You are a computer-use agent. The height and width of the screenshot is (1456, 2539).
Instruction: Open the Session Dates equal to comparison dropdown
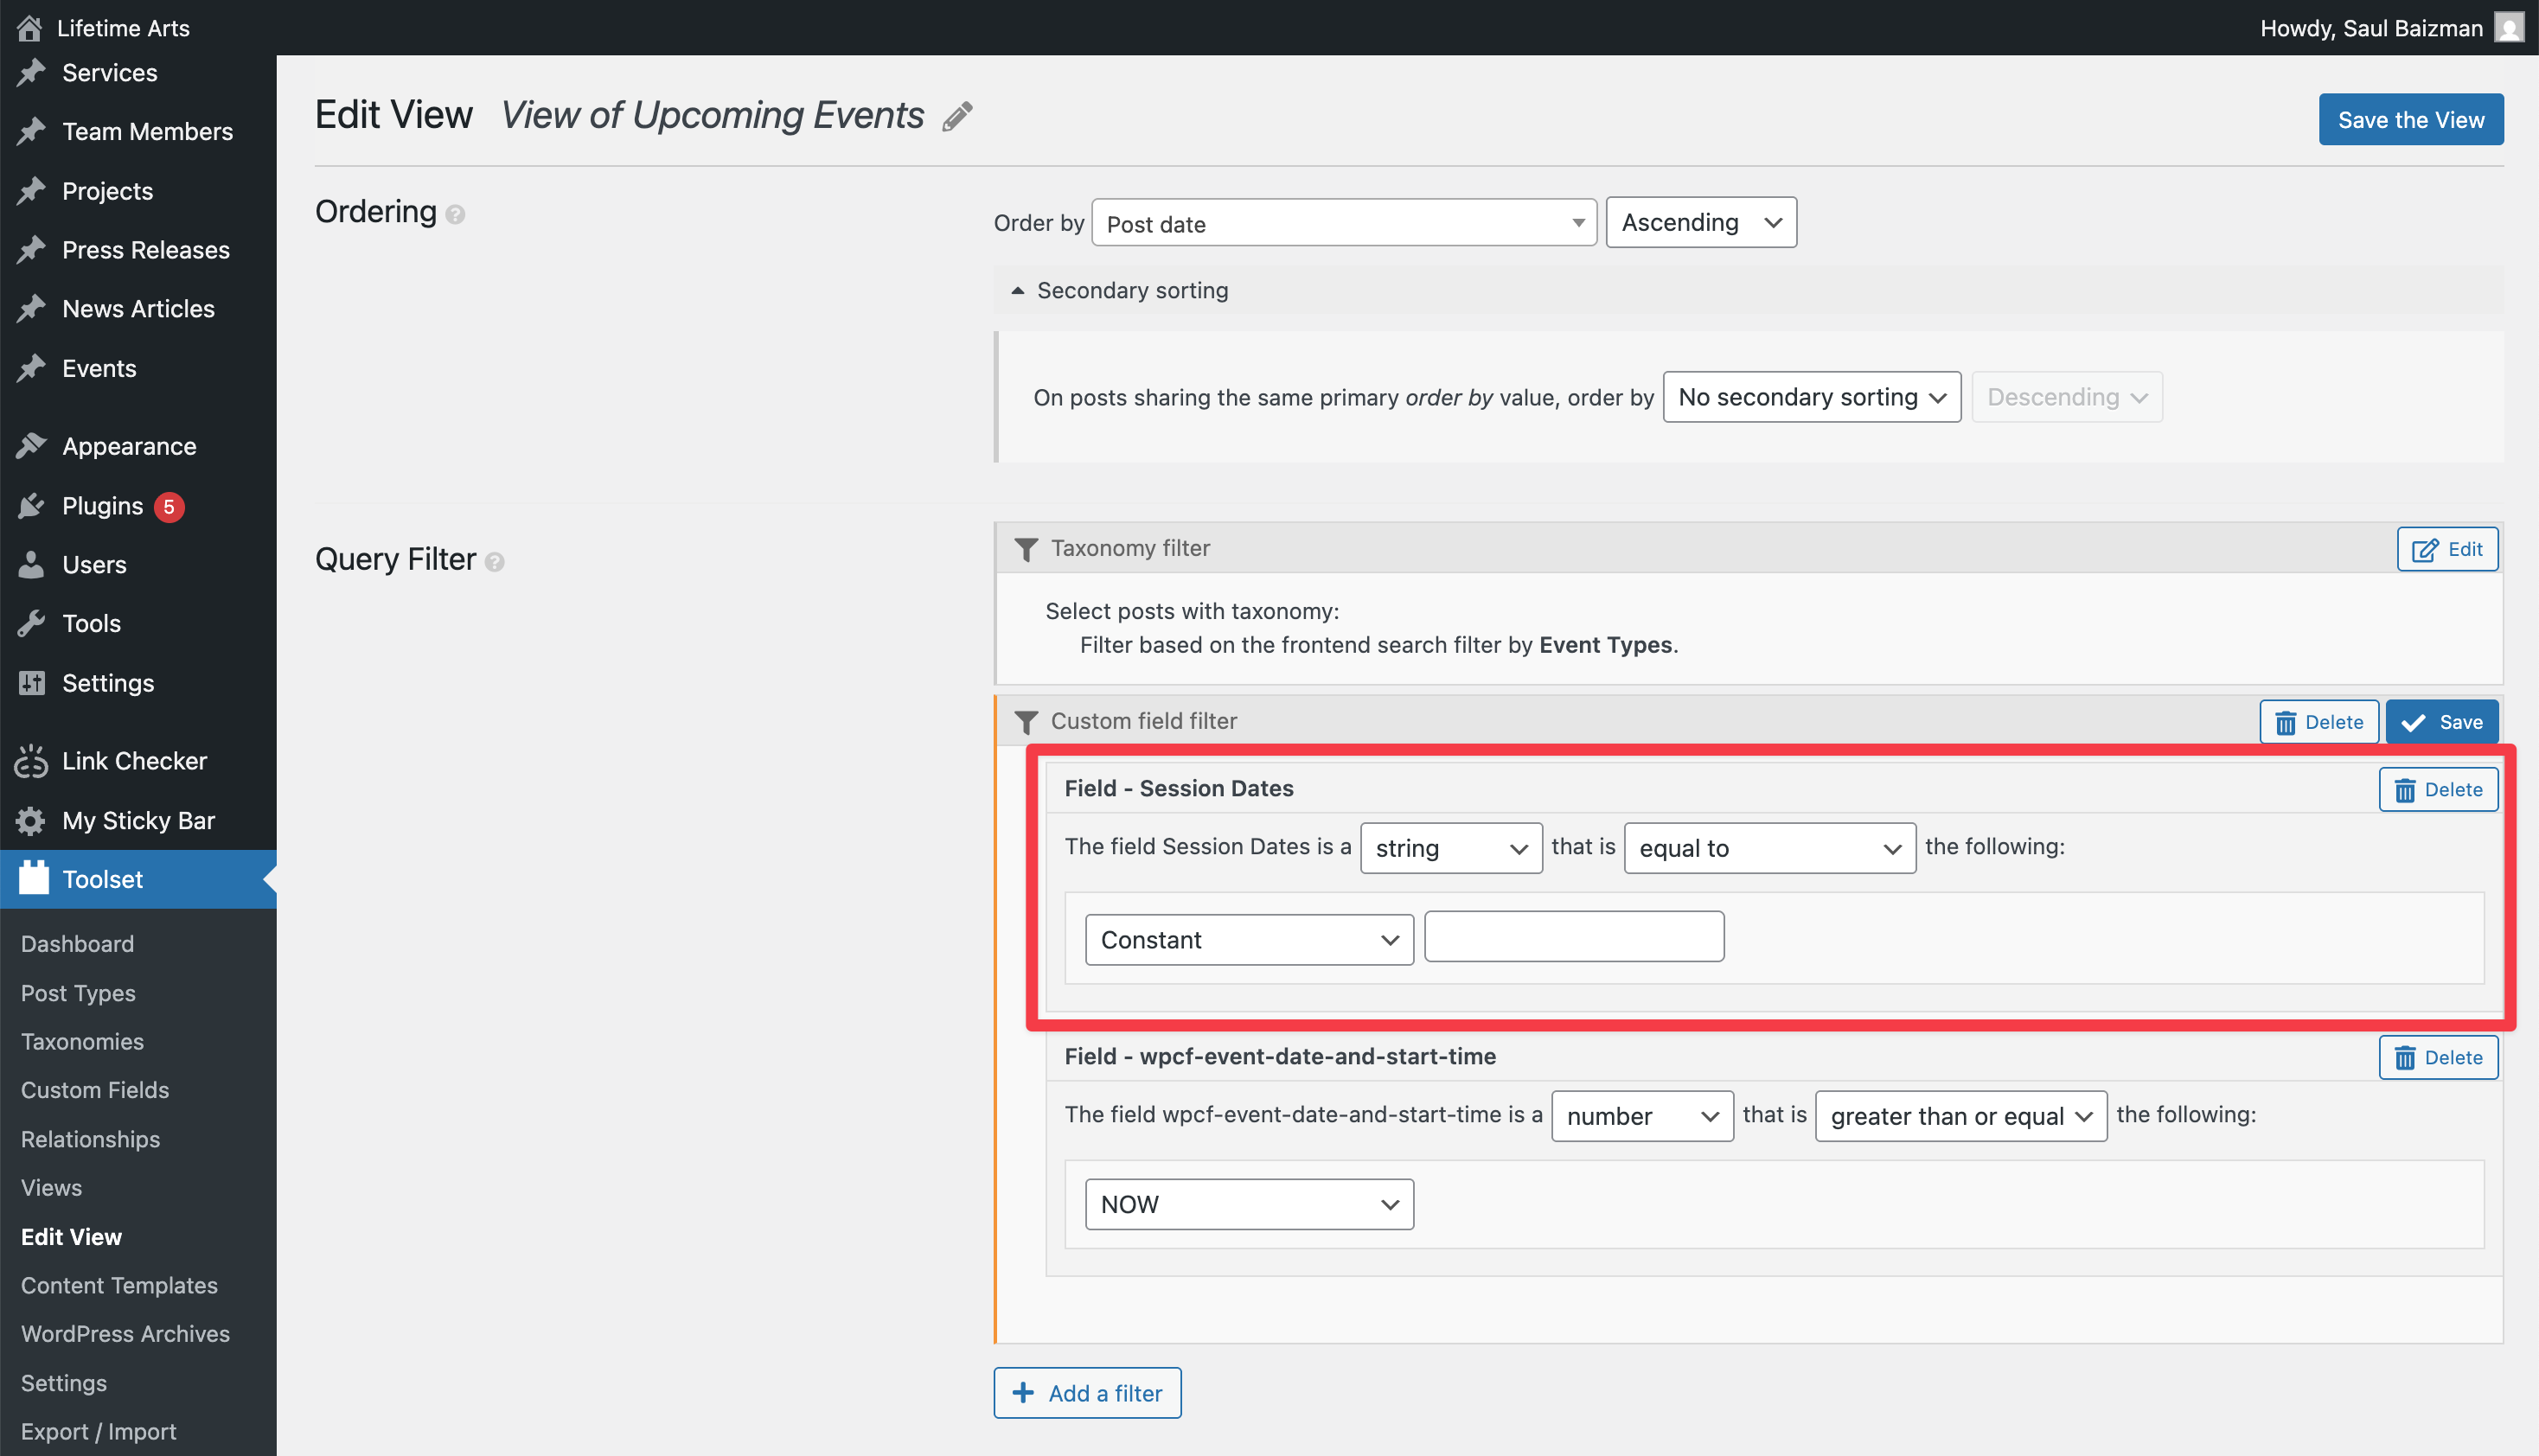pyautogui.click(x=1769, y=848)
